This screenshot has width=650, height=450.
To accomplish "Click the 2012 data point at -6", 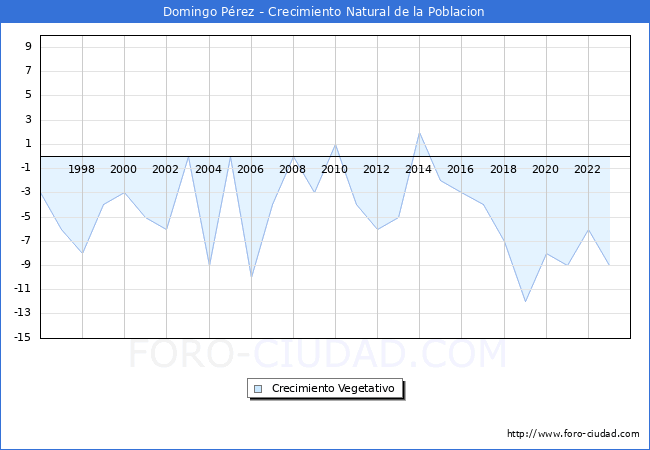I will (377, 229).
